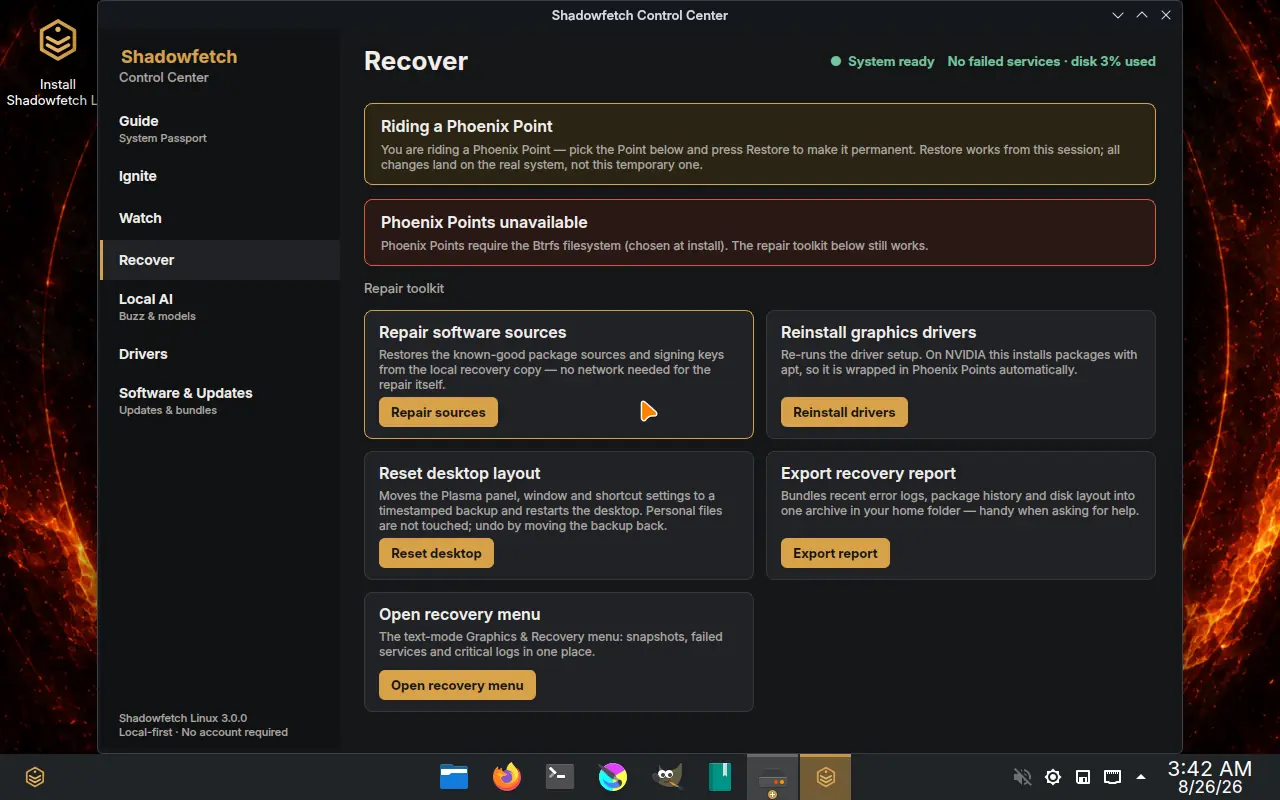Click the Repair sources button
The image size is (1280, 800).
point(438,412)
